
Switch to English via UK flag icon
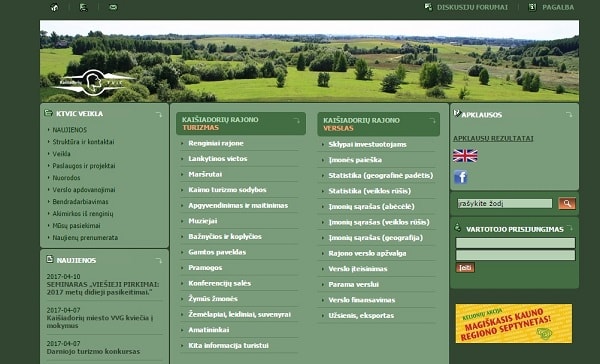click(x=465, y=156)
